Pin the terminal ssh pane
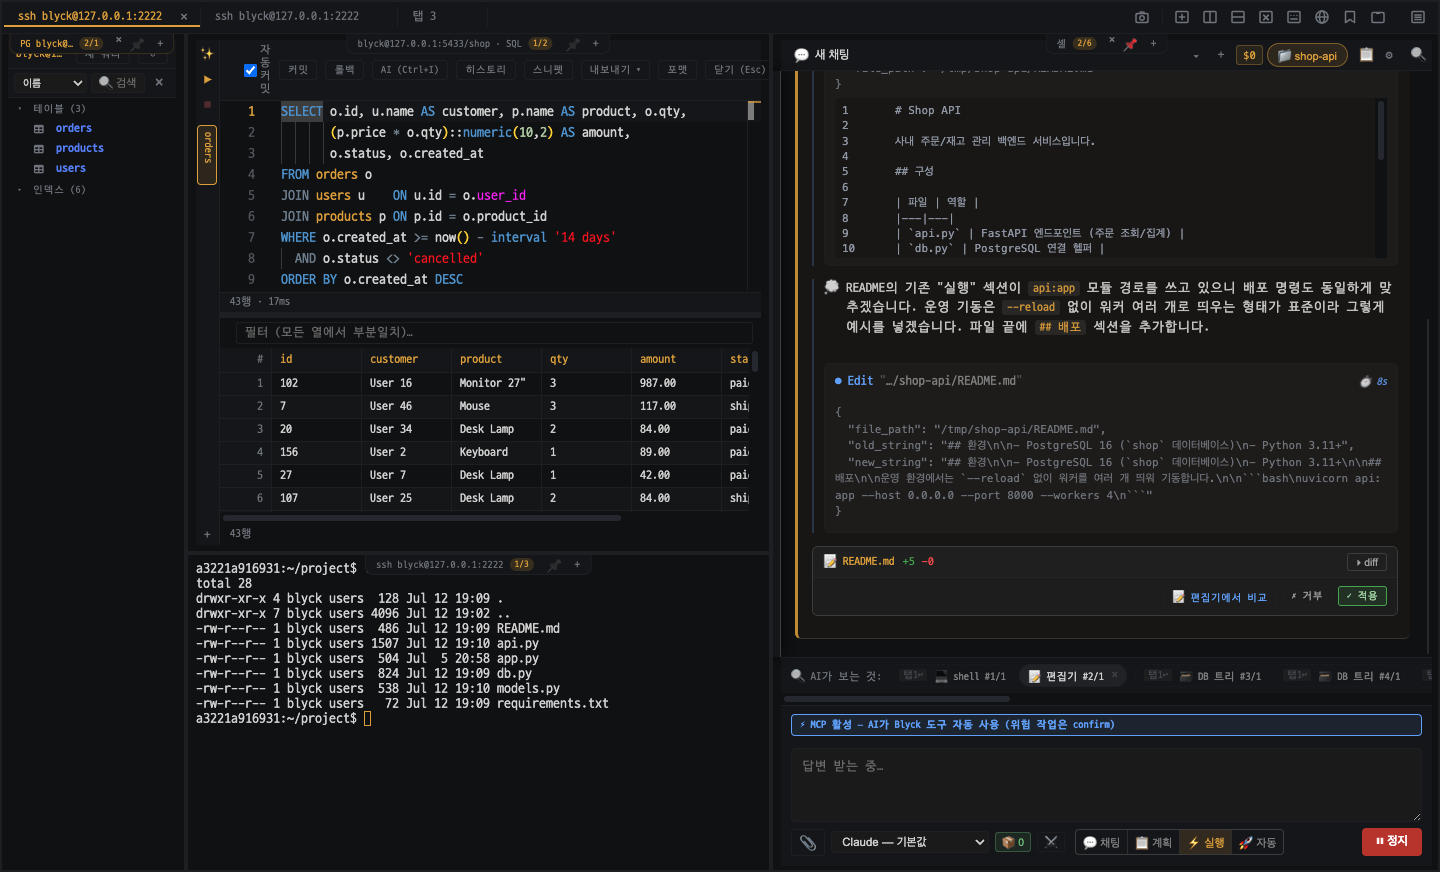 coord(554,565)
